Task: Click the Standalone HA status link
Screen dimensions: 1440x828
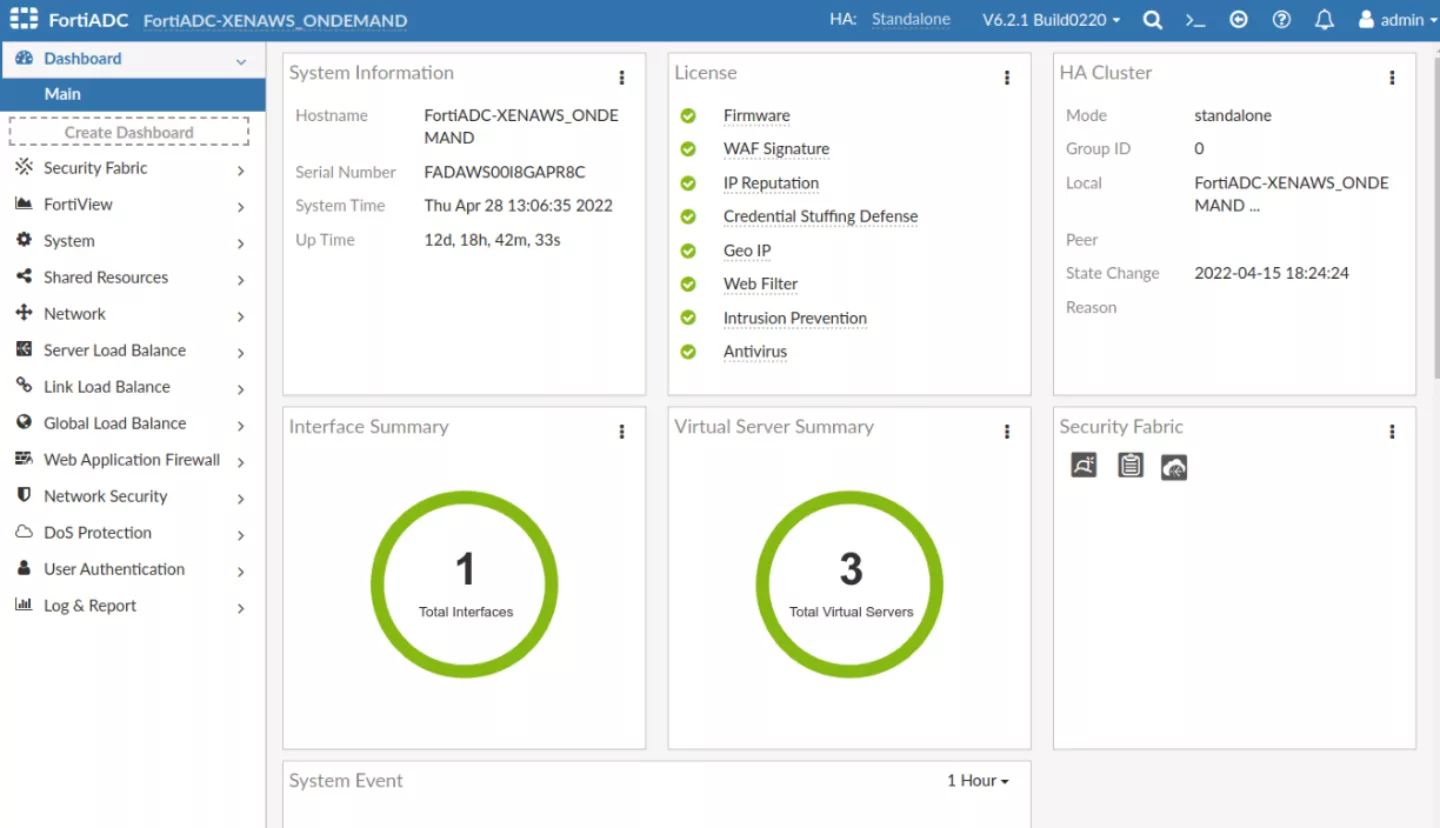Action: 911,19
